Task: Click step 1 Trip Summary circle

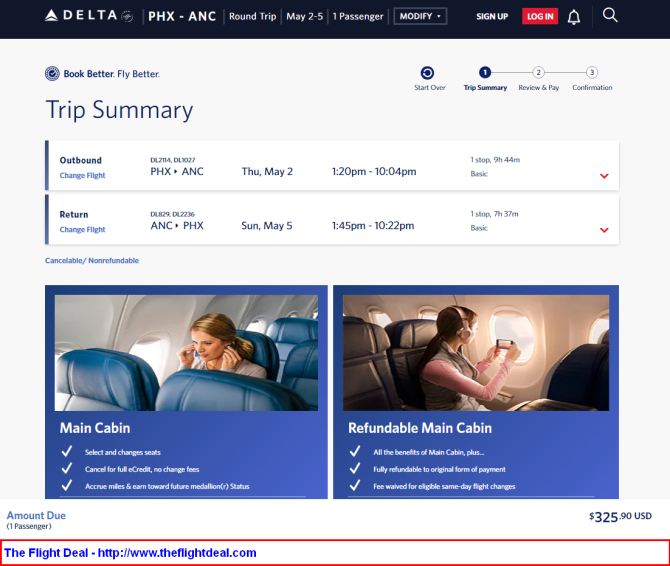Action: tap(485, 72)
